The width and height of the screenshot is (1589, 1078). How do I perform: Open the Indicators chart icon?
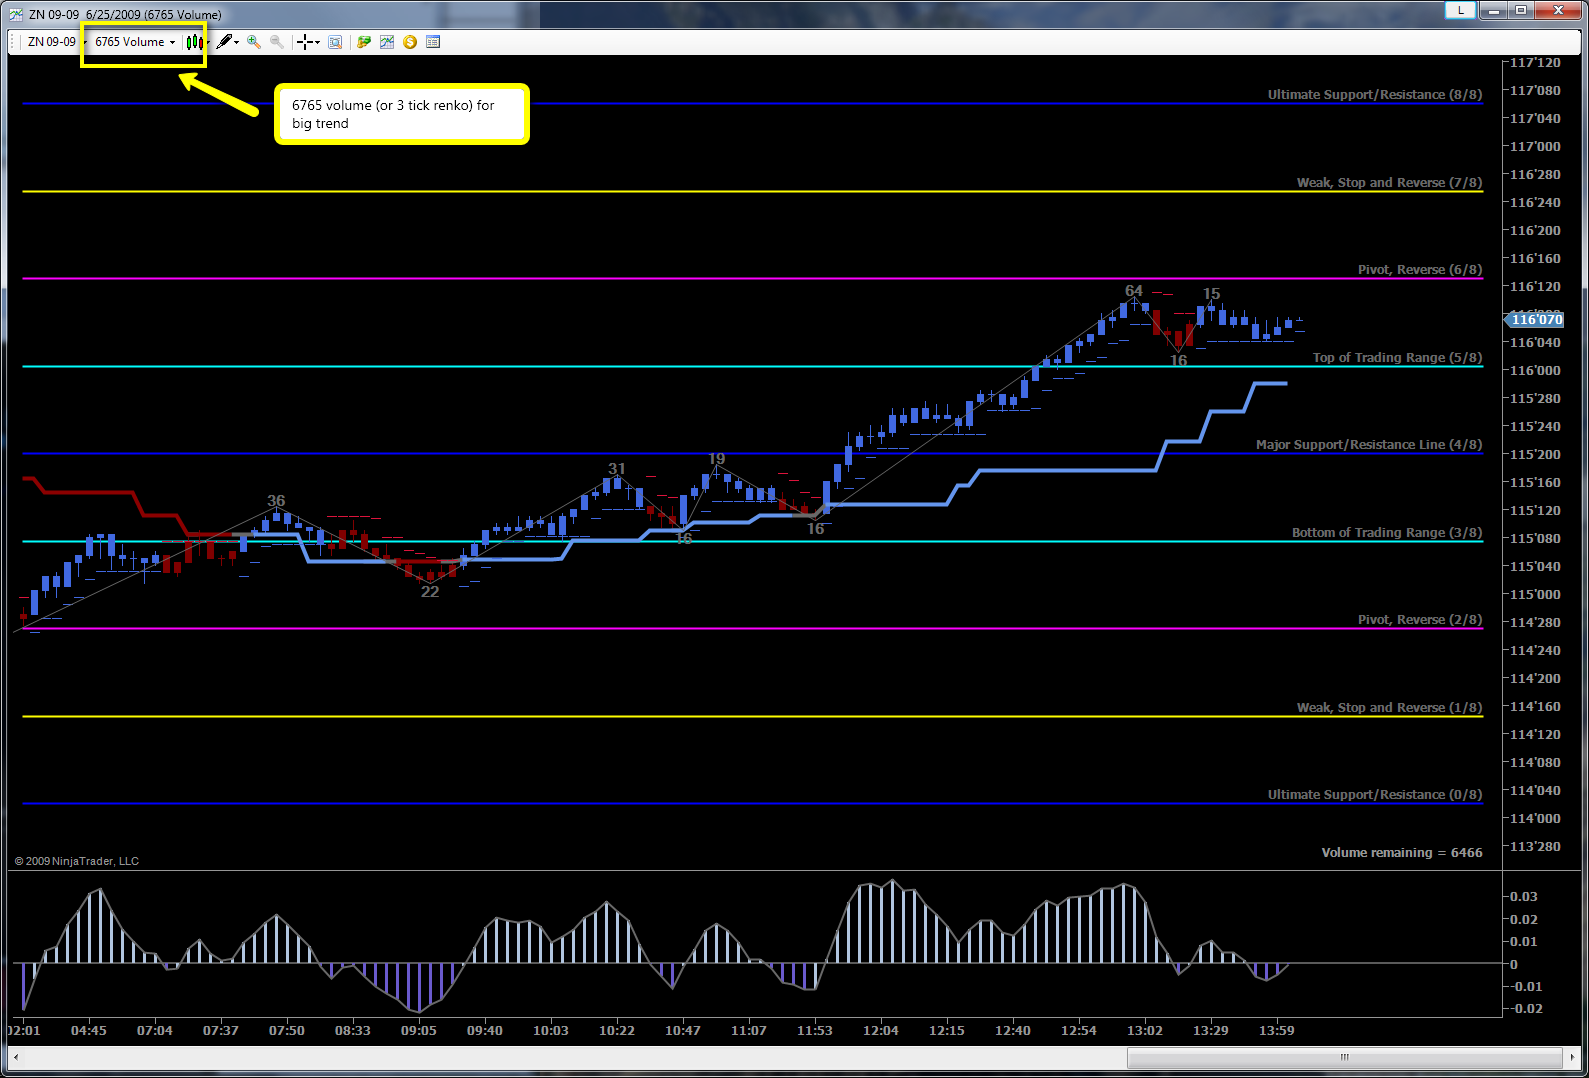click(387, 42)
